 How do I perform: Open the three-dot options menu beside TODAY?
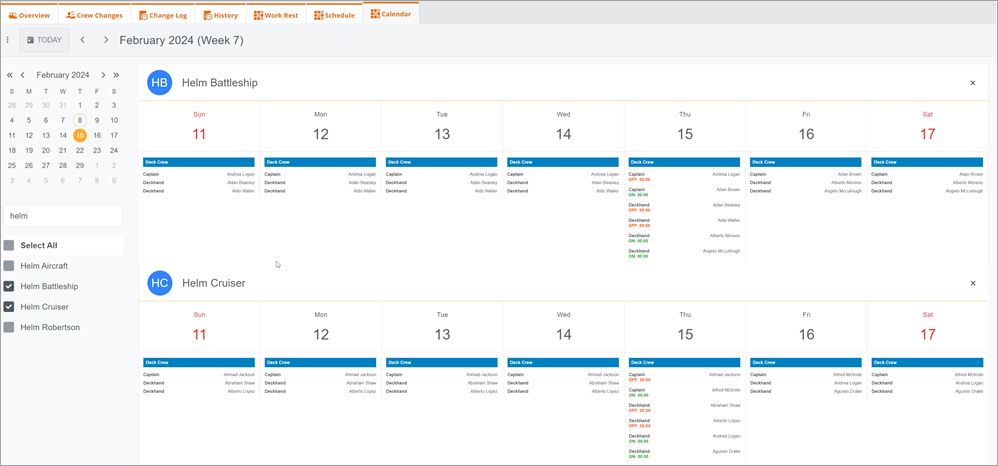(x=8, y=40)
